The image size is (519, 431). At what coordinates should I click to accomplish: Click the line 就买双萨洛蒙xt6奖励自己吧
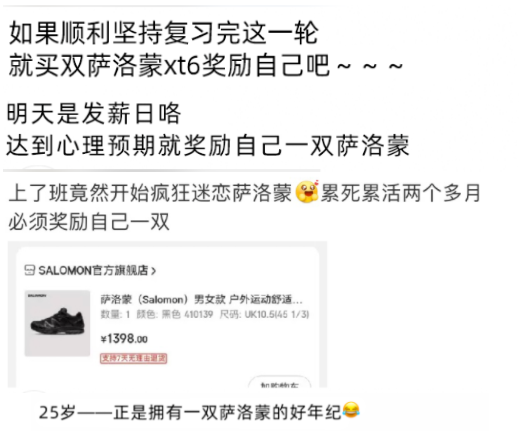click(x=205, y=65)
